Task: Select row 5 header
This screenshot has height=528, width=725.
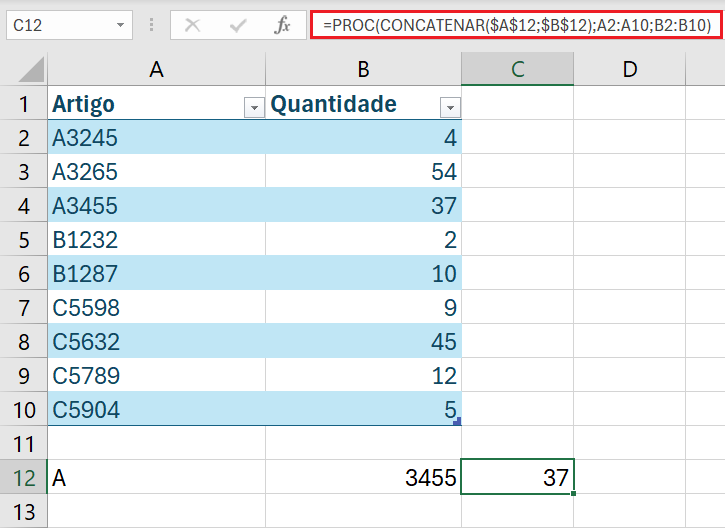Action: point(24,239)
